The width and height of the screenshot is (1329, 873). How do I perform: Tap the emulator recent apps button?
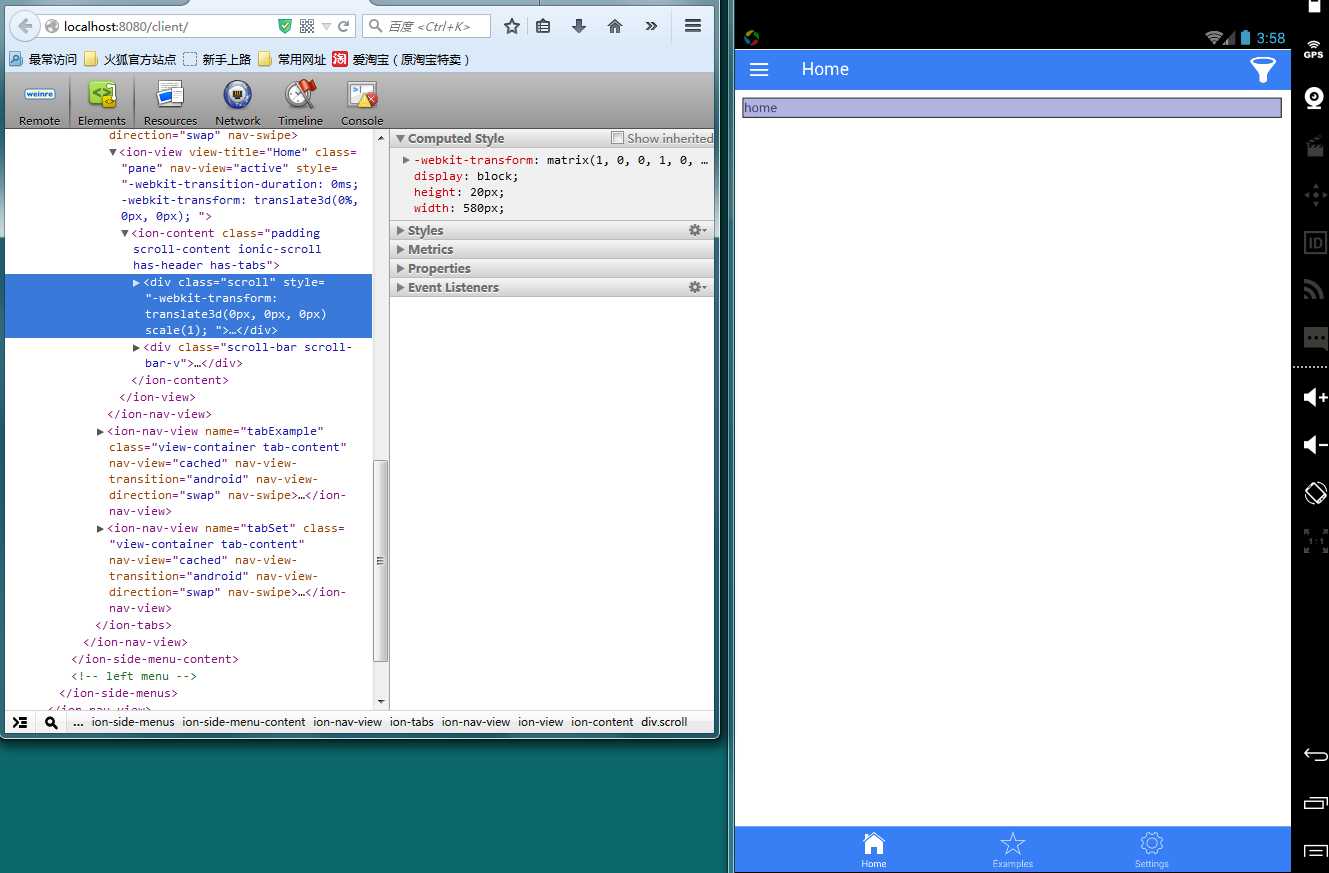(x=1315, y=803)
